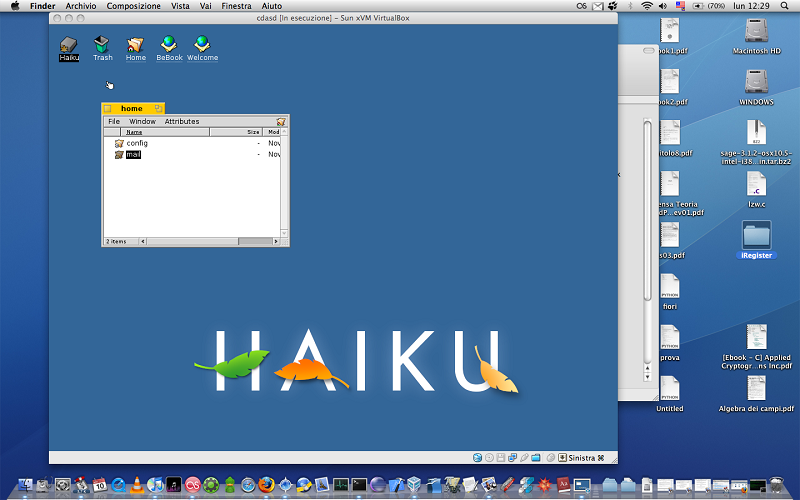Image resolution: width=800 pixels, height=500 pixels.
Task: Select the iRegister folder on Mac desktop
Action: pyautogui.click(x=756, y=236)
